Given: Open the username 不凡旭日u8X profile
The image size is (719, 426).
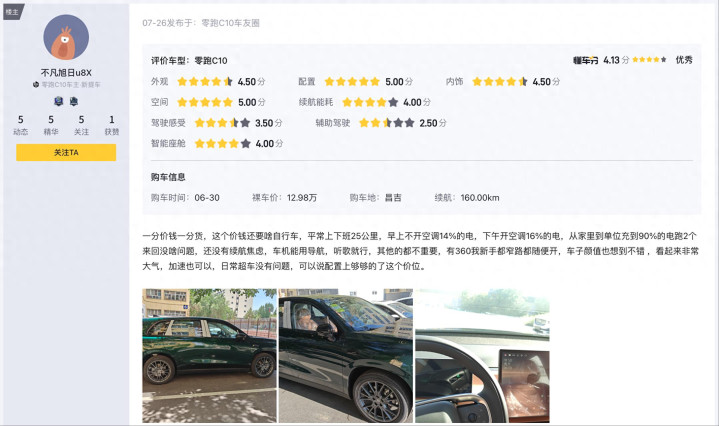Looking at the screenshot, I should click(66, 72).
